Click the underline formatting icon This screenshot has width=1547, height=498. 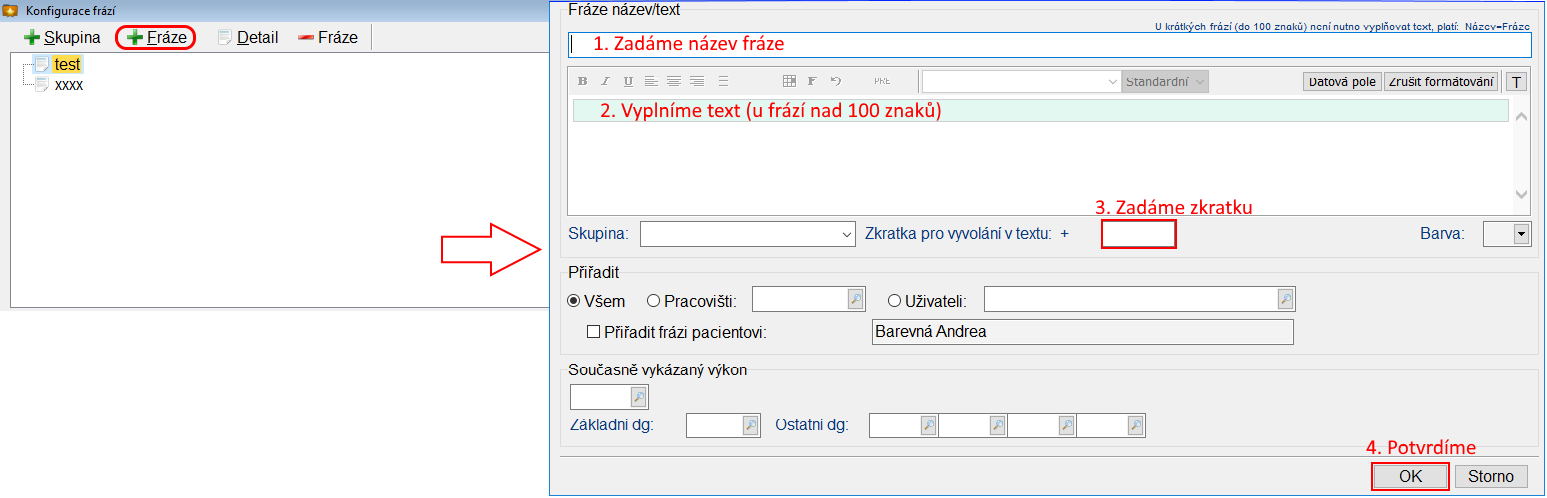click(x=628, y=82)
